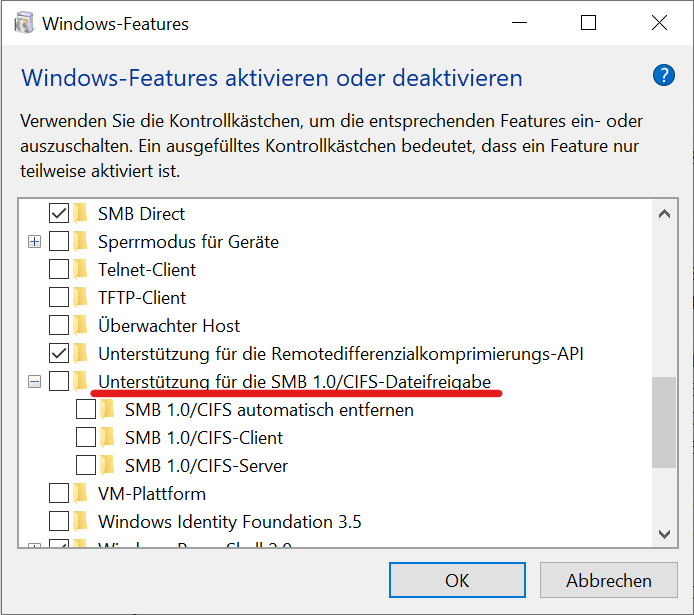Select the Telnet-Client folder icon
This screenshot has width=694, height=615.
point(80,269)
